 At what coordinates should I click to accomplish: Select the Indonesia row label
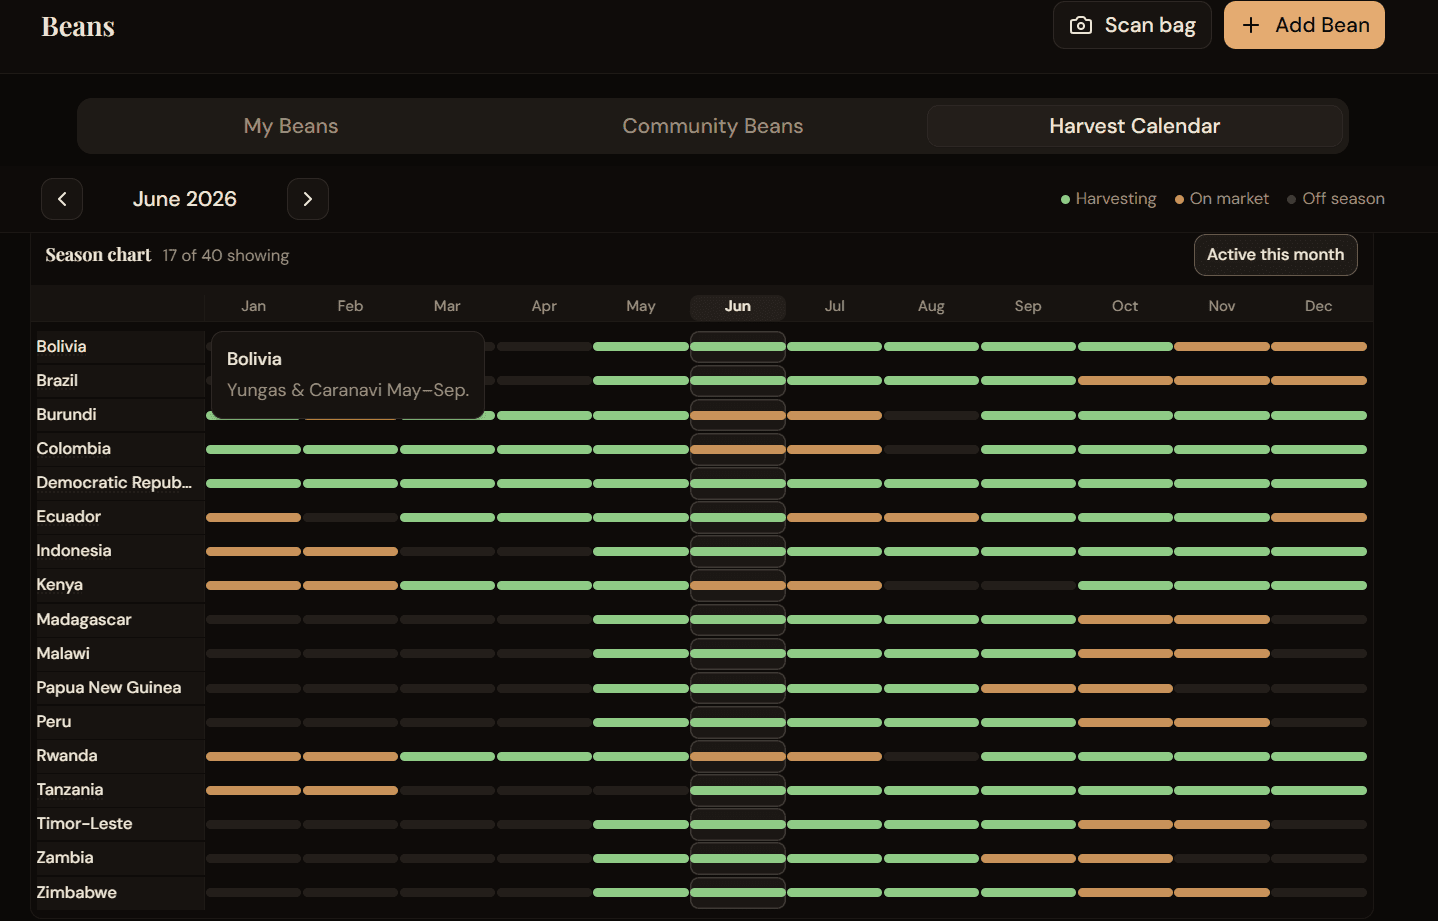tap(73, 550)
